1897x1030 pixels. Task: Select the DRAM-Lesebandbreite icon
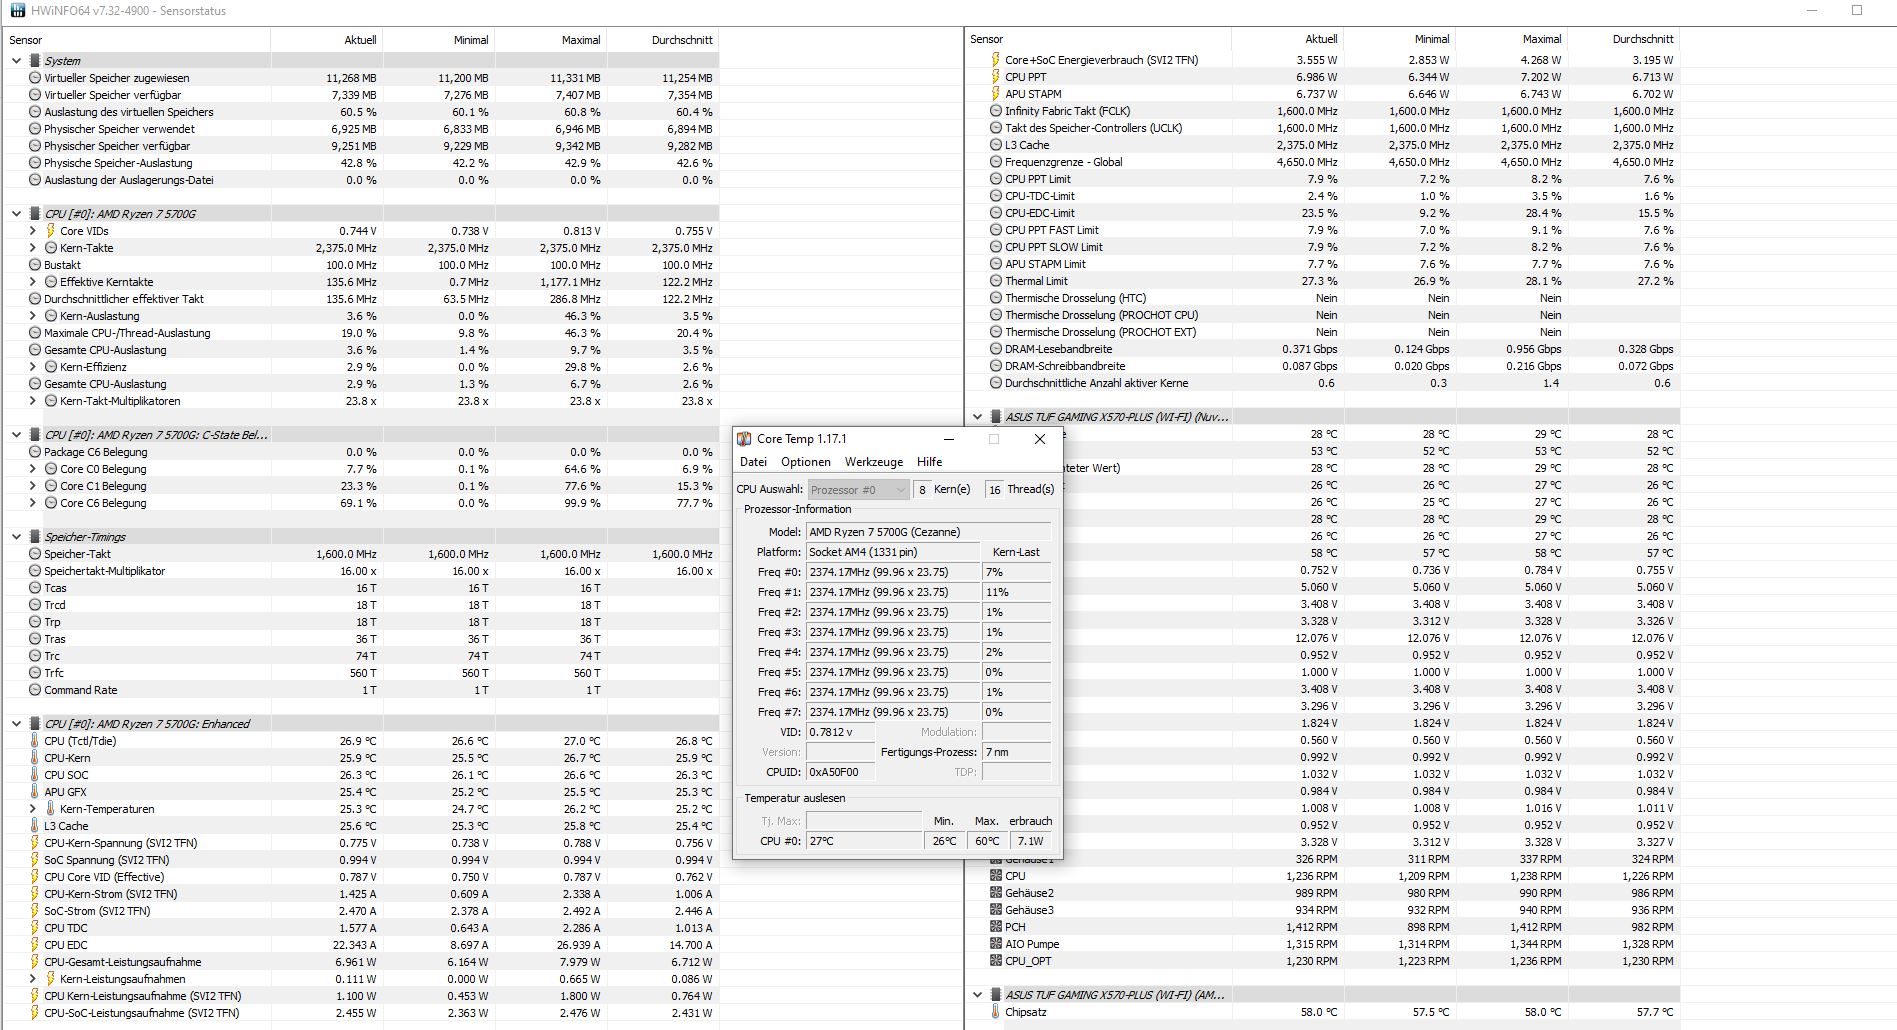(996, 349)
